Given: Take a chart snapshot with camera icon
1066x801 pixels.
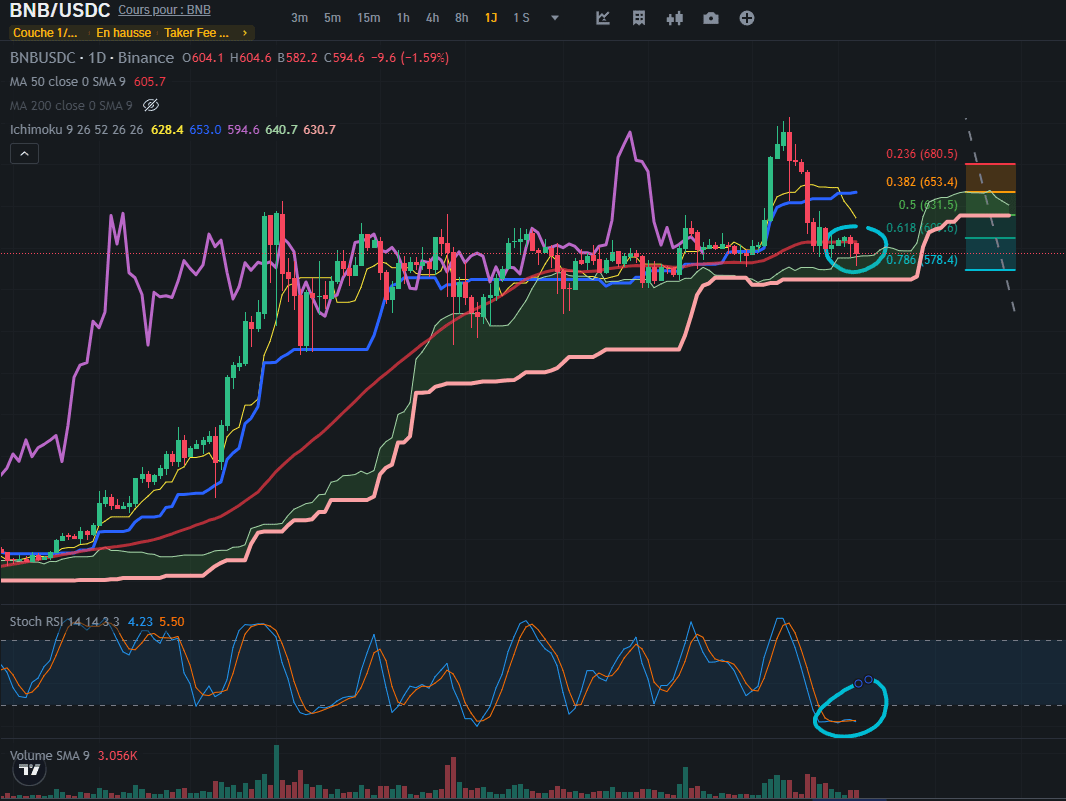Looking at the screenshot, I should [x=710, y=18].
